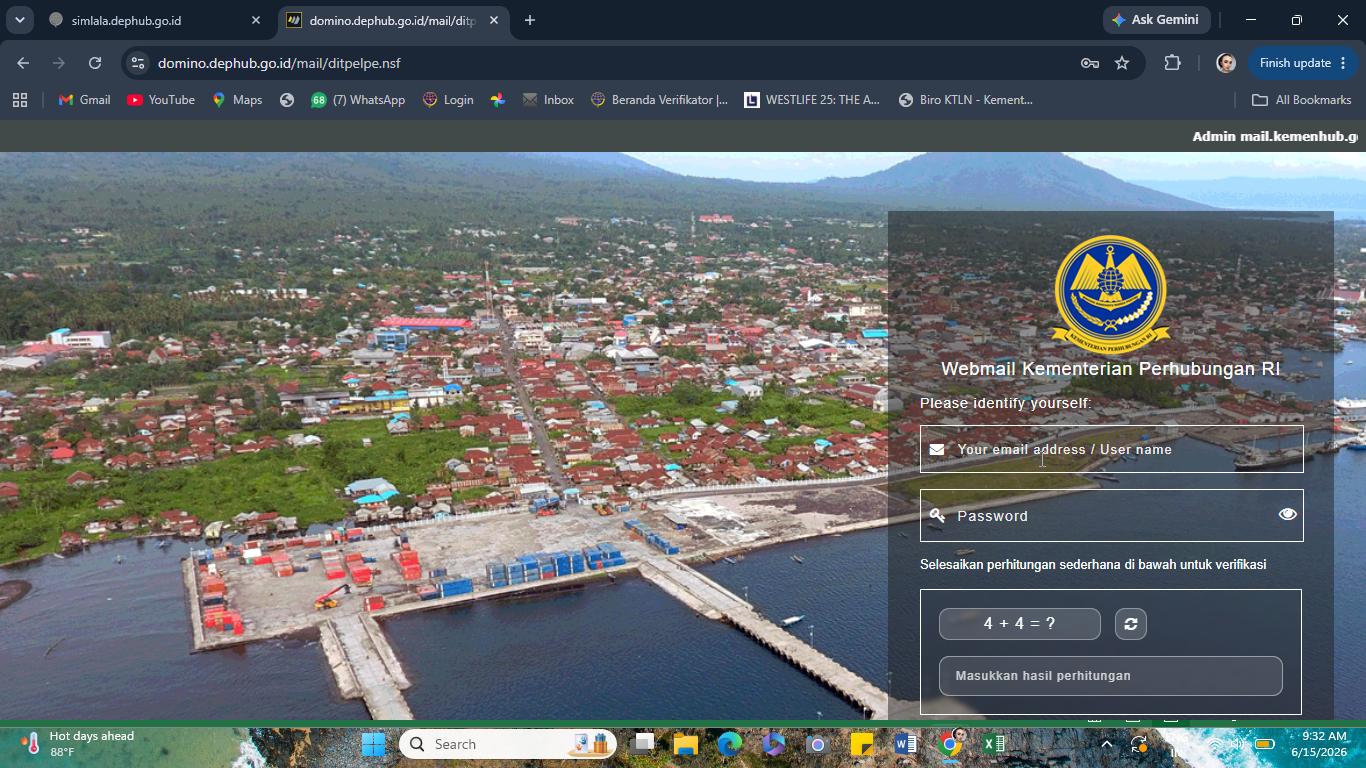This screenshot has width=1366, height=768.
Task: Launch Microsoft Edge from the taskbar
Action: [730, 744]
